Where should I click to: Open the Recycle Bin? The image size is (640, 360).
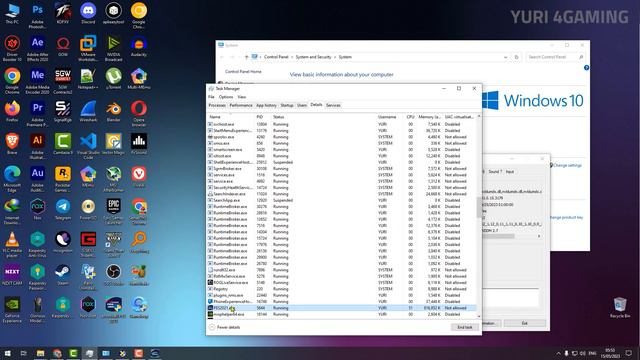pyautogui.click(x=620, y=307)
